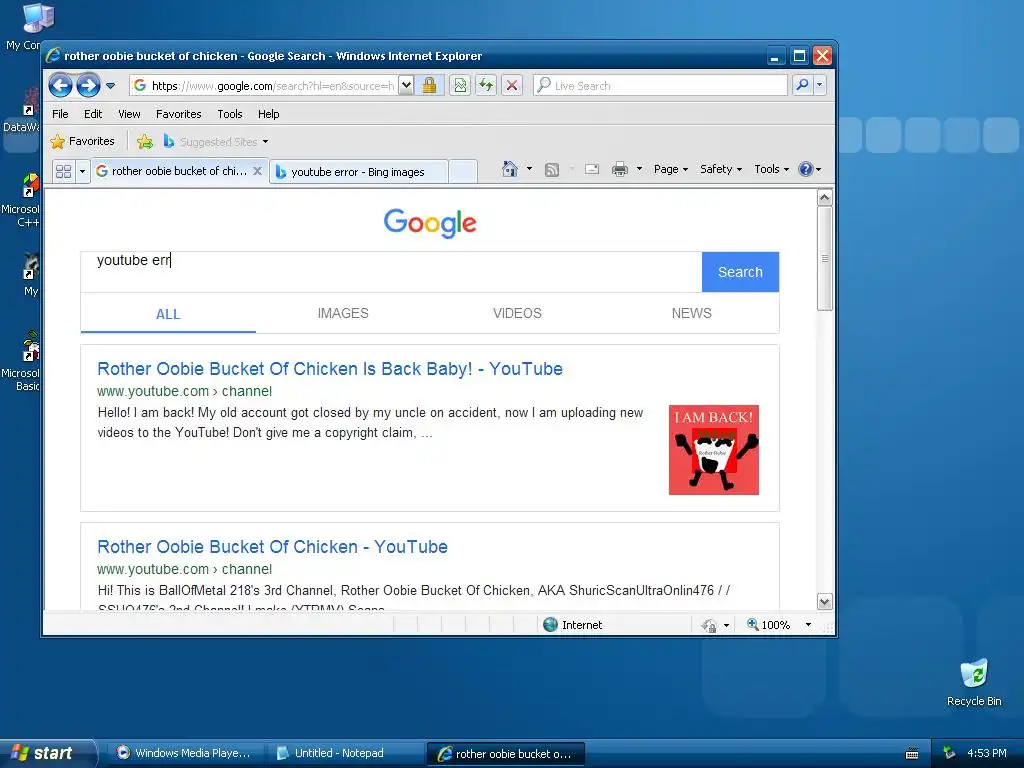The width and height of the screenshot is (1024, 768).
Task: Open Suggested Sites link
Action: click(x=216, y=141)
